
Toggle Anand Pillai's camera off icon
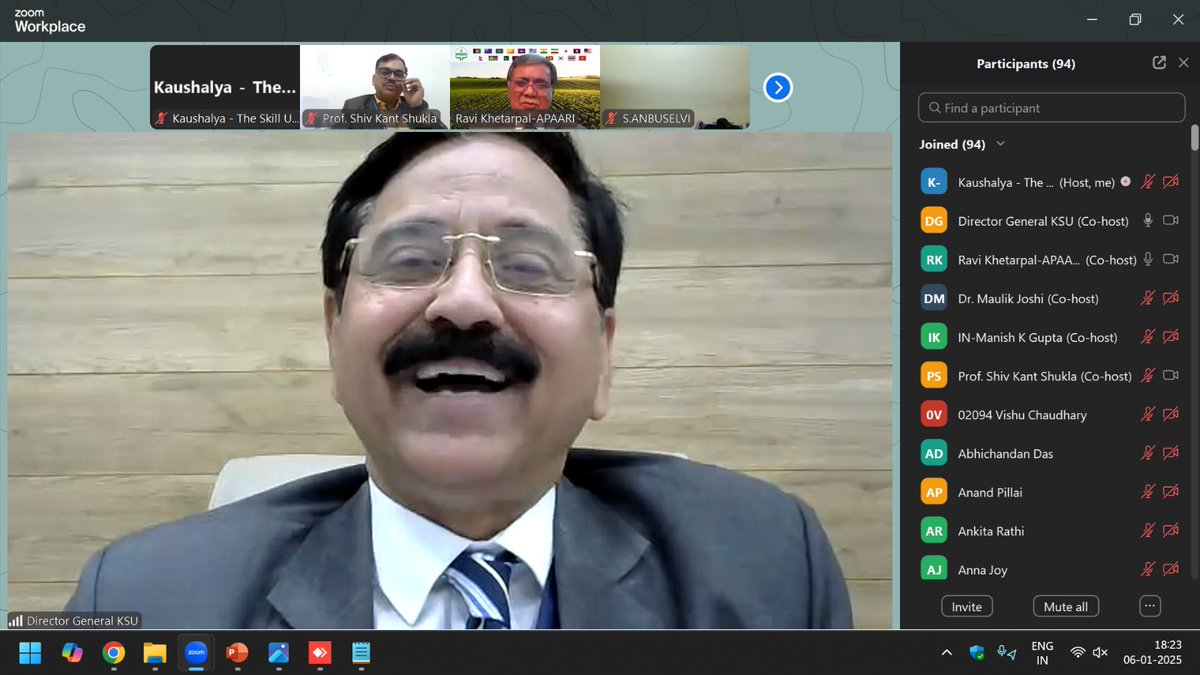click(1171, 492)
